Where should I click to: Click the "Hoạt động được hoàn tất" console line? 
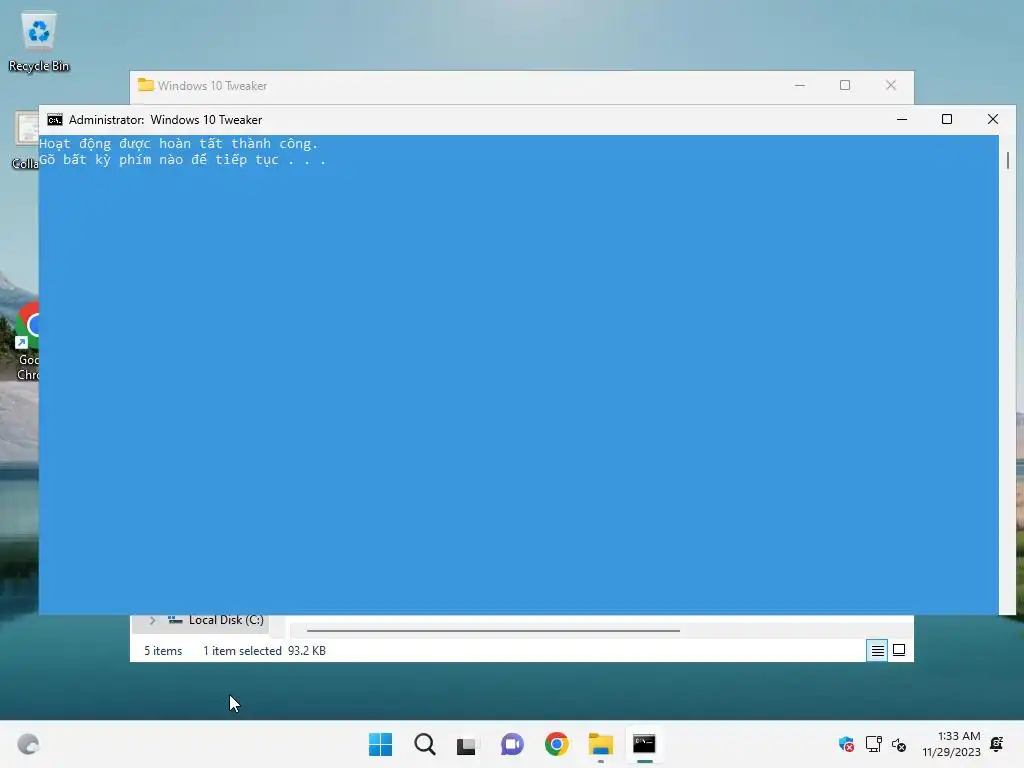pyautogui.click(x=178, y=144)
